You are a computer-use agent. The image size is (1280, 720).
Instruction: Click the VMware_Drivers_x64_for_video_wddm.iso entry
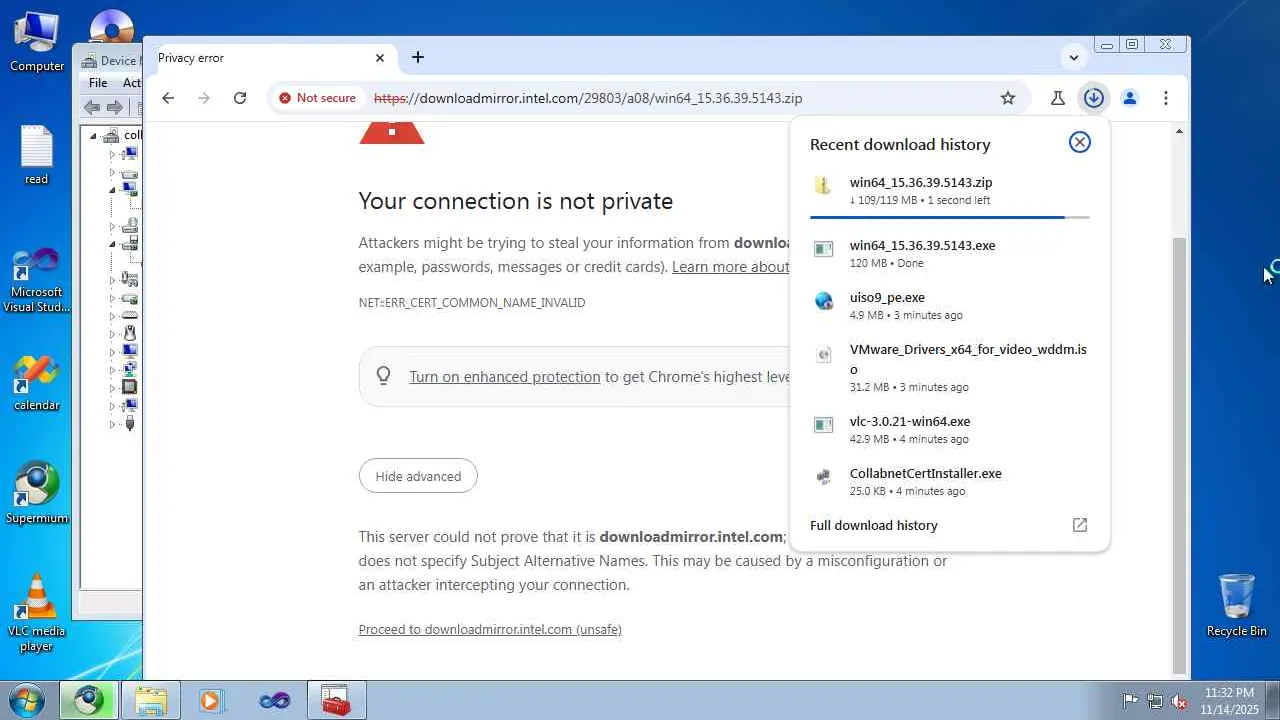point(949,367)
